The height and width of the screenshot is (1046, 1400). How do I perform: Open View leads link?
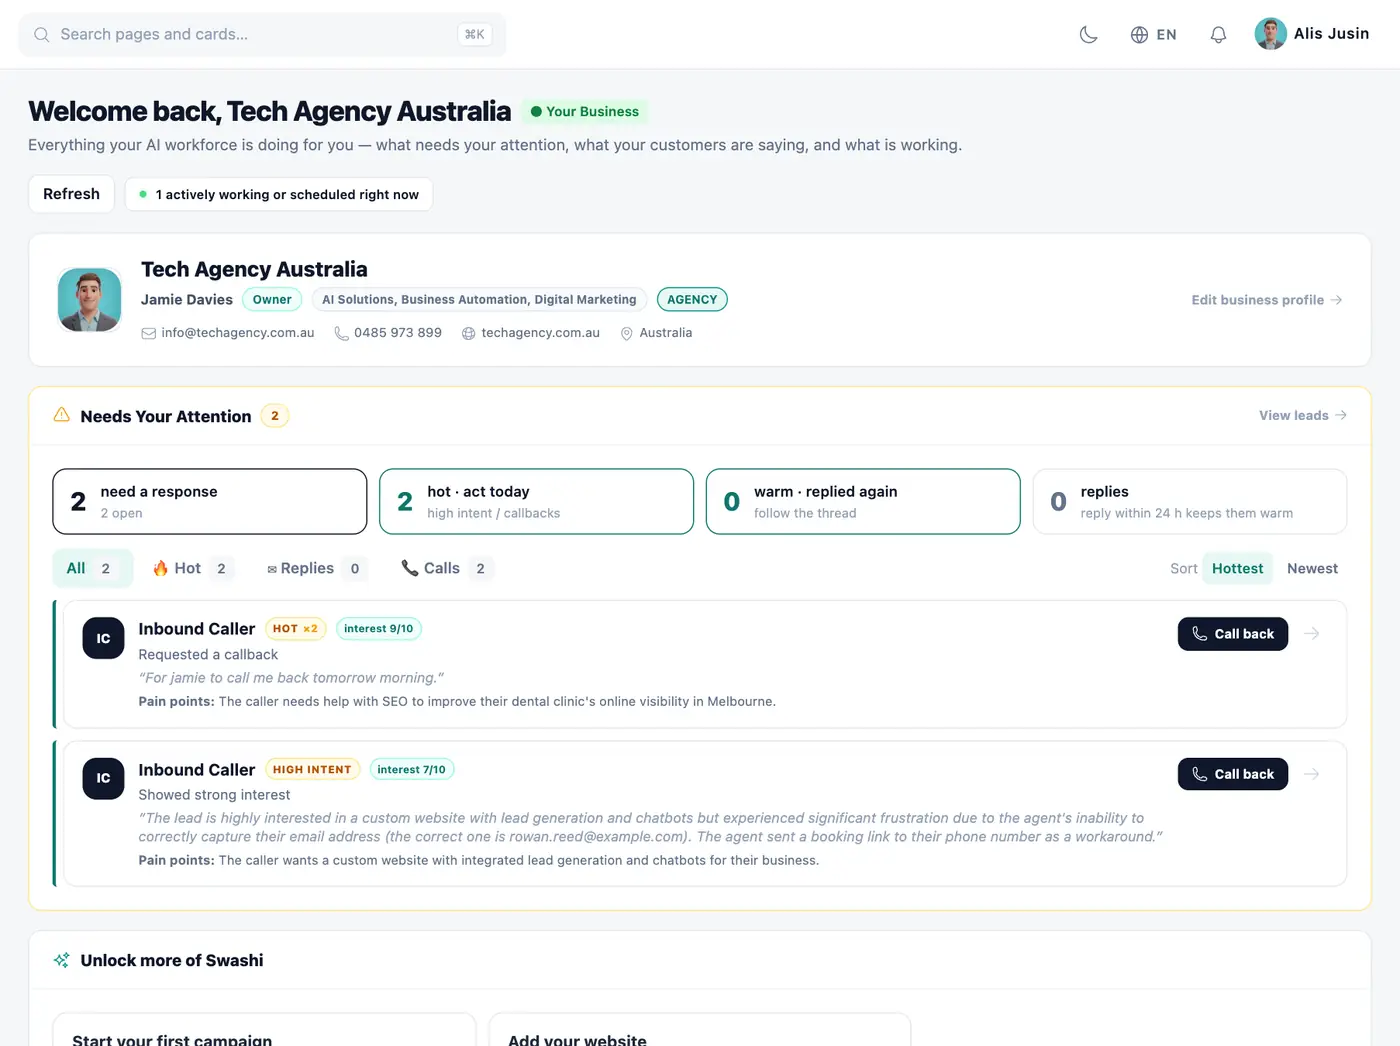pos(1302,415)
